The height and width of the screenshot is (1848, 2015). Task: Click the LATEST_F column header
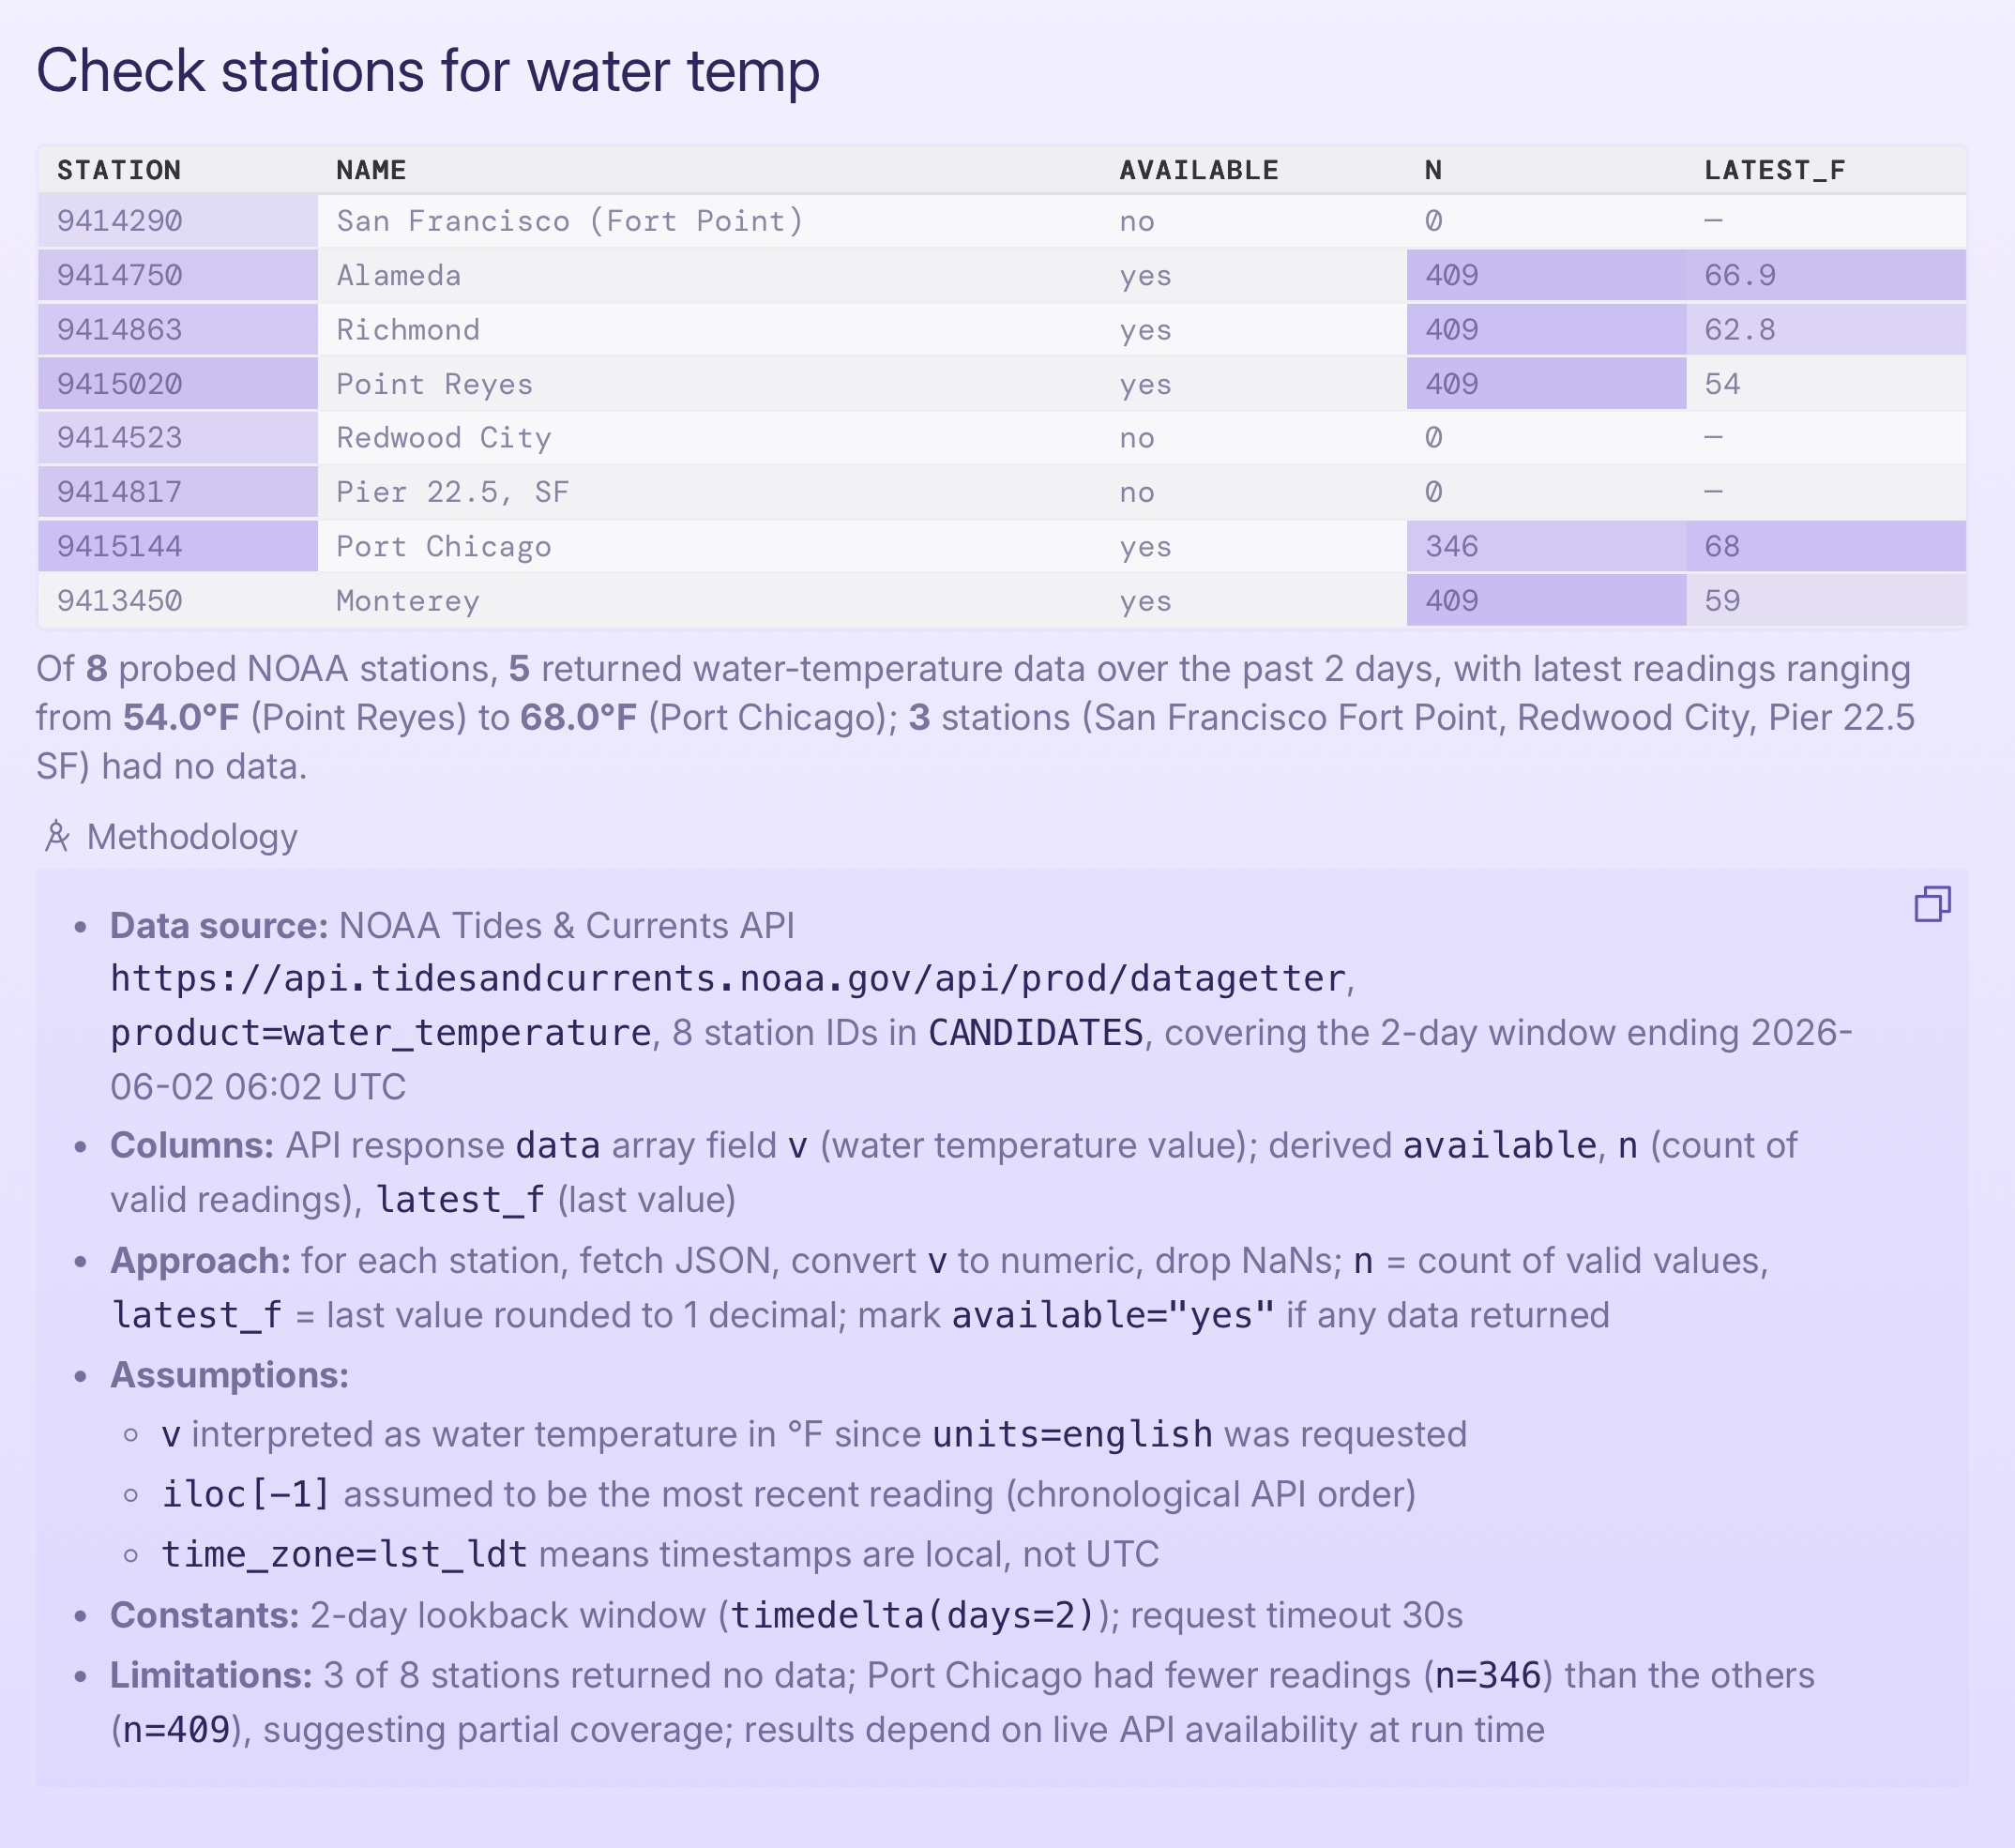coord(1775,170)
